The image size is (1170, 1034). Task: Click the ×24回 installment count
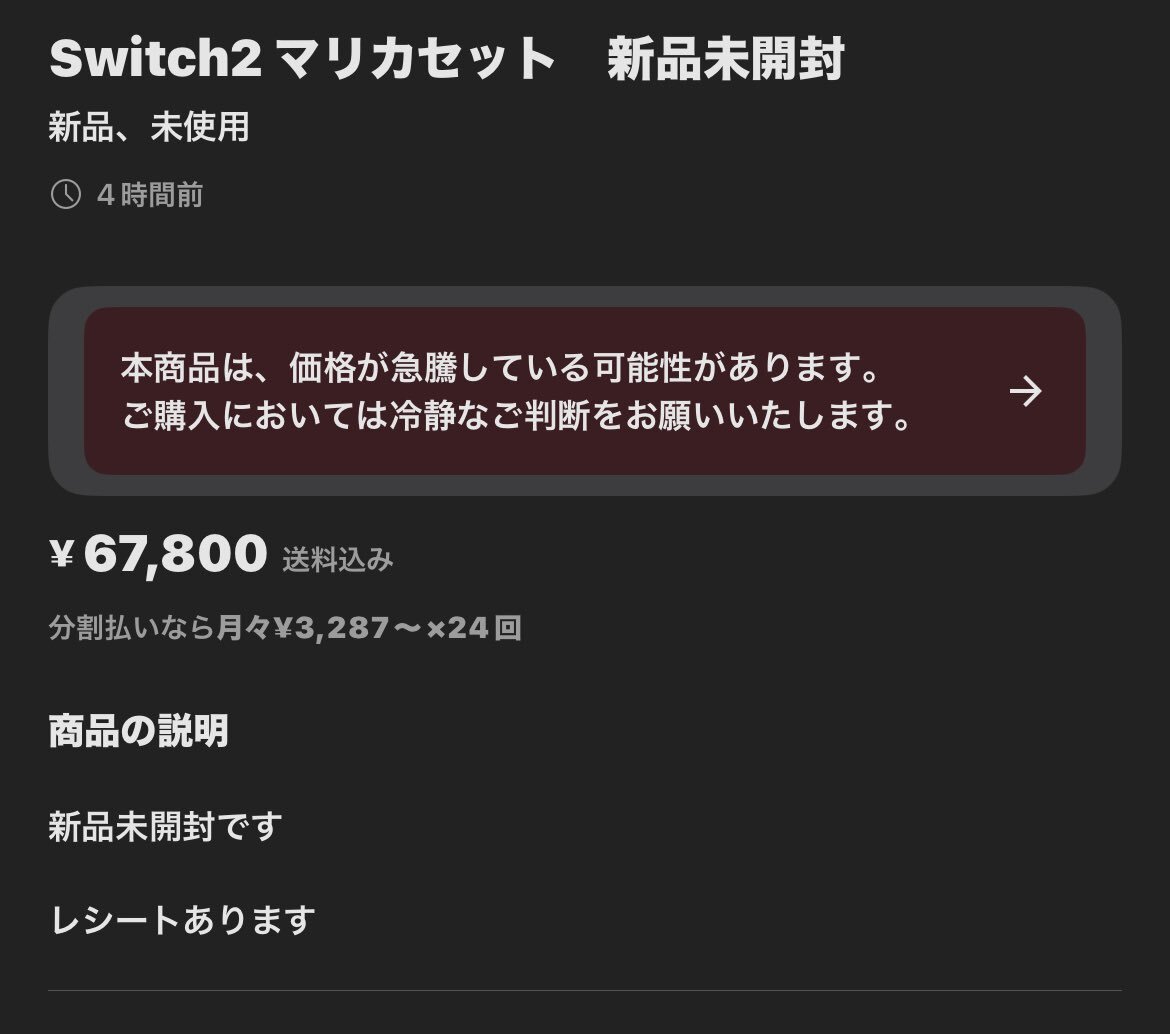pyautogui.click(x=473, y=628)
